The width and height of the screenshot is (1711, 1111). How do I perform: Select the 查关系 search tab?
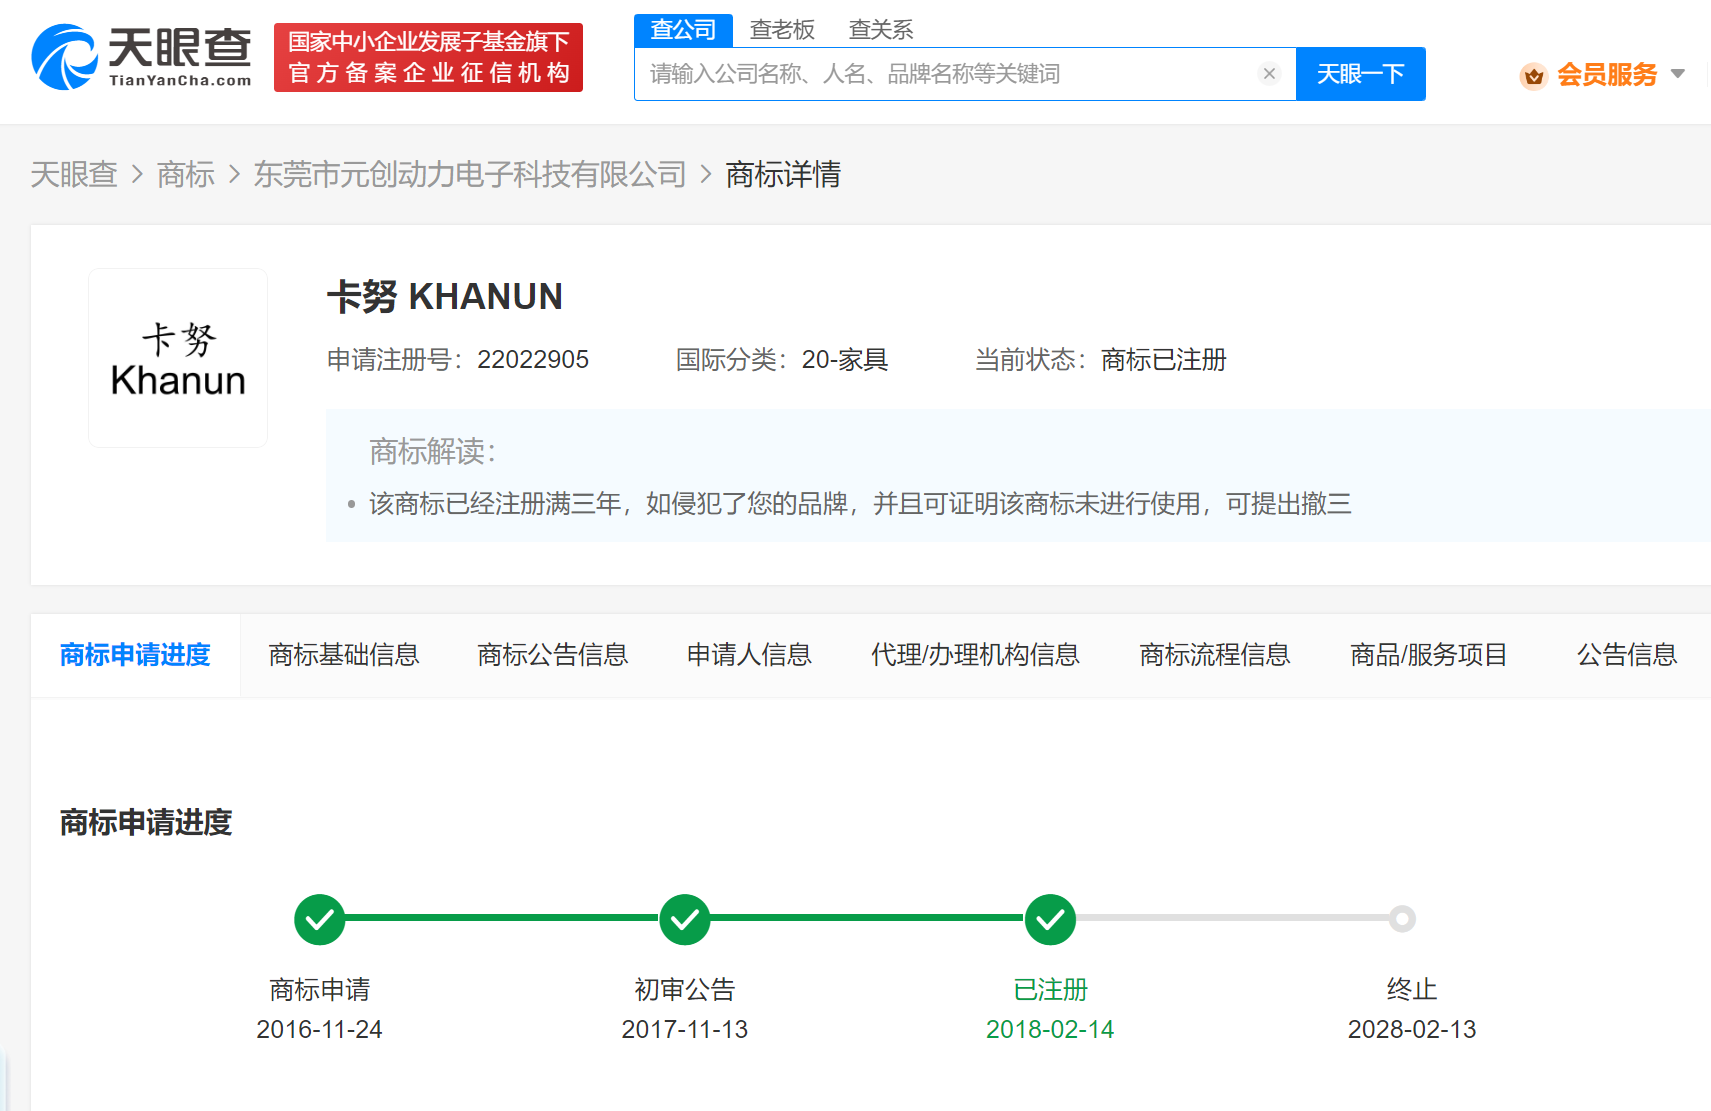880,30
